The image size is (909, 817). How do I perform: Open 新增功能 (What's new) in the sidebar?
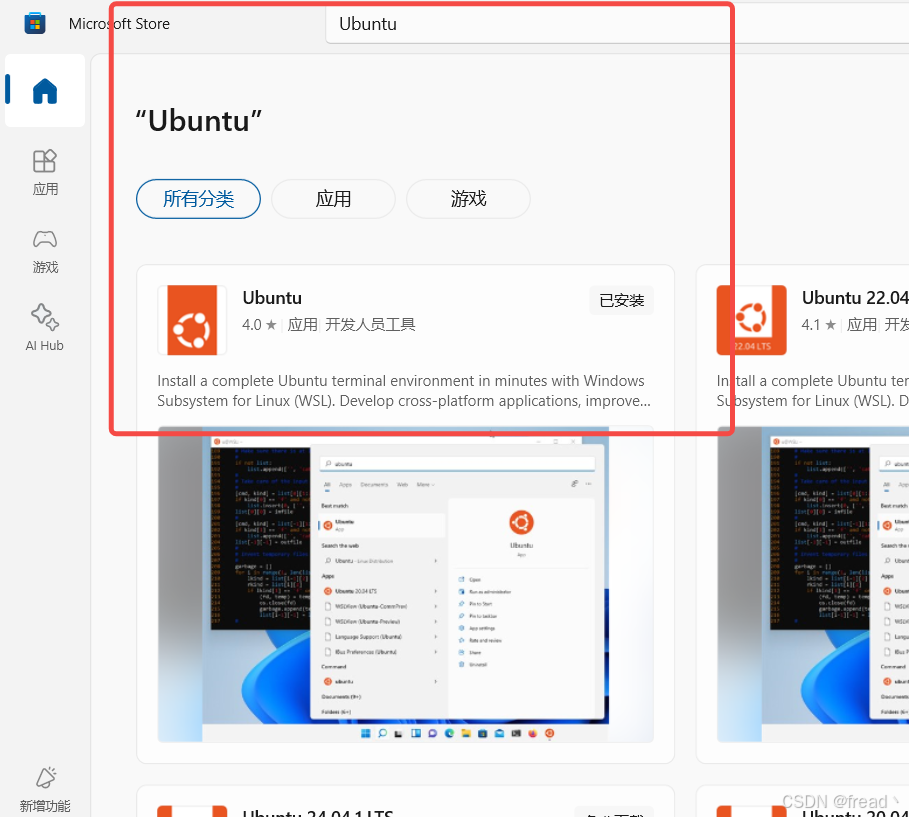point(45,790)
